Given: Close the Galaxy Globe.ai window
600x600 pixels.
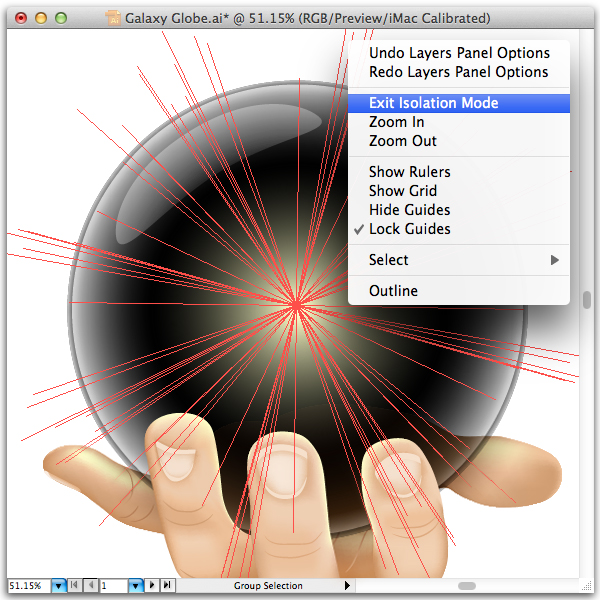Looking at the screenshot, I should [21, 18].
